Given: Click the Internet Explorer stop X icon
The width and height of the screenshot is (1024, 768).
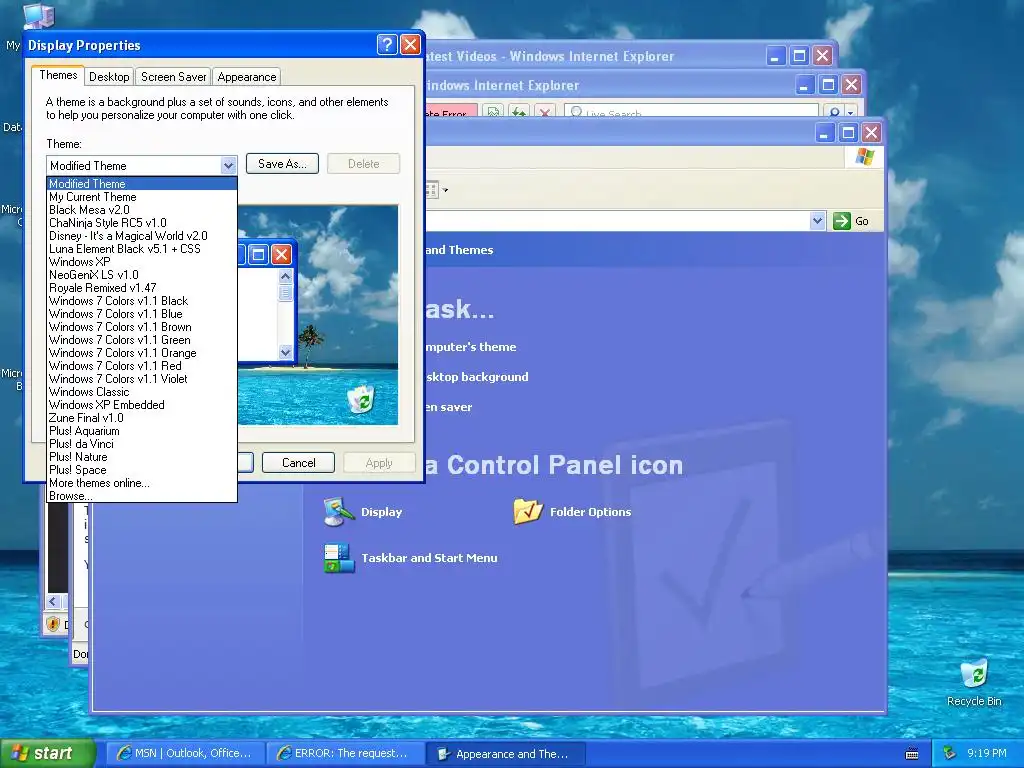Looking at the screenshot, I should click(x=545, y=112).
